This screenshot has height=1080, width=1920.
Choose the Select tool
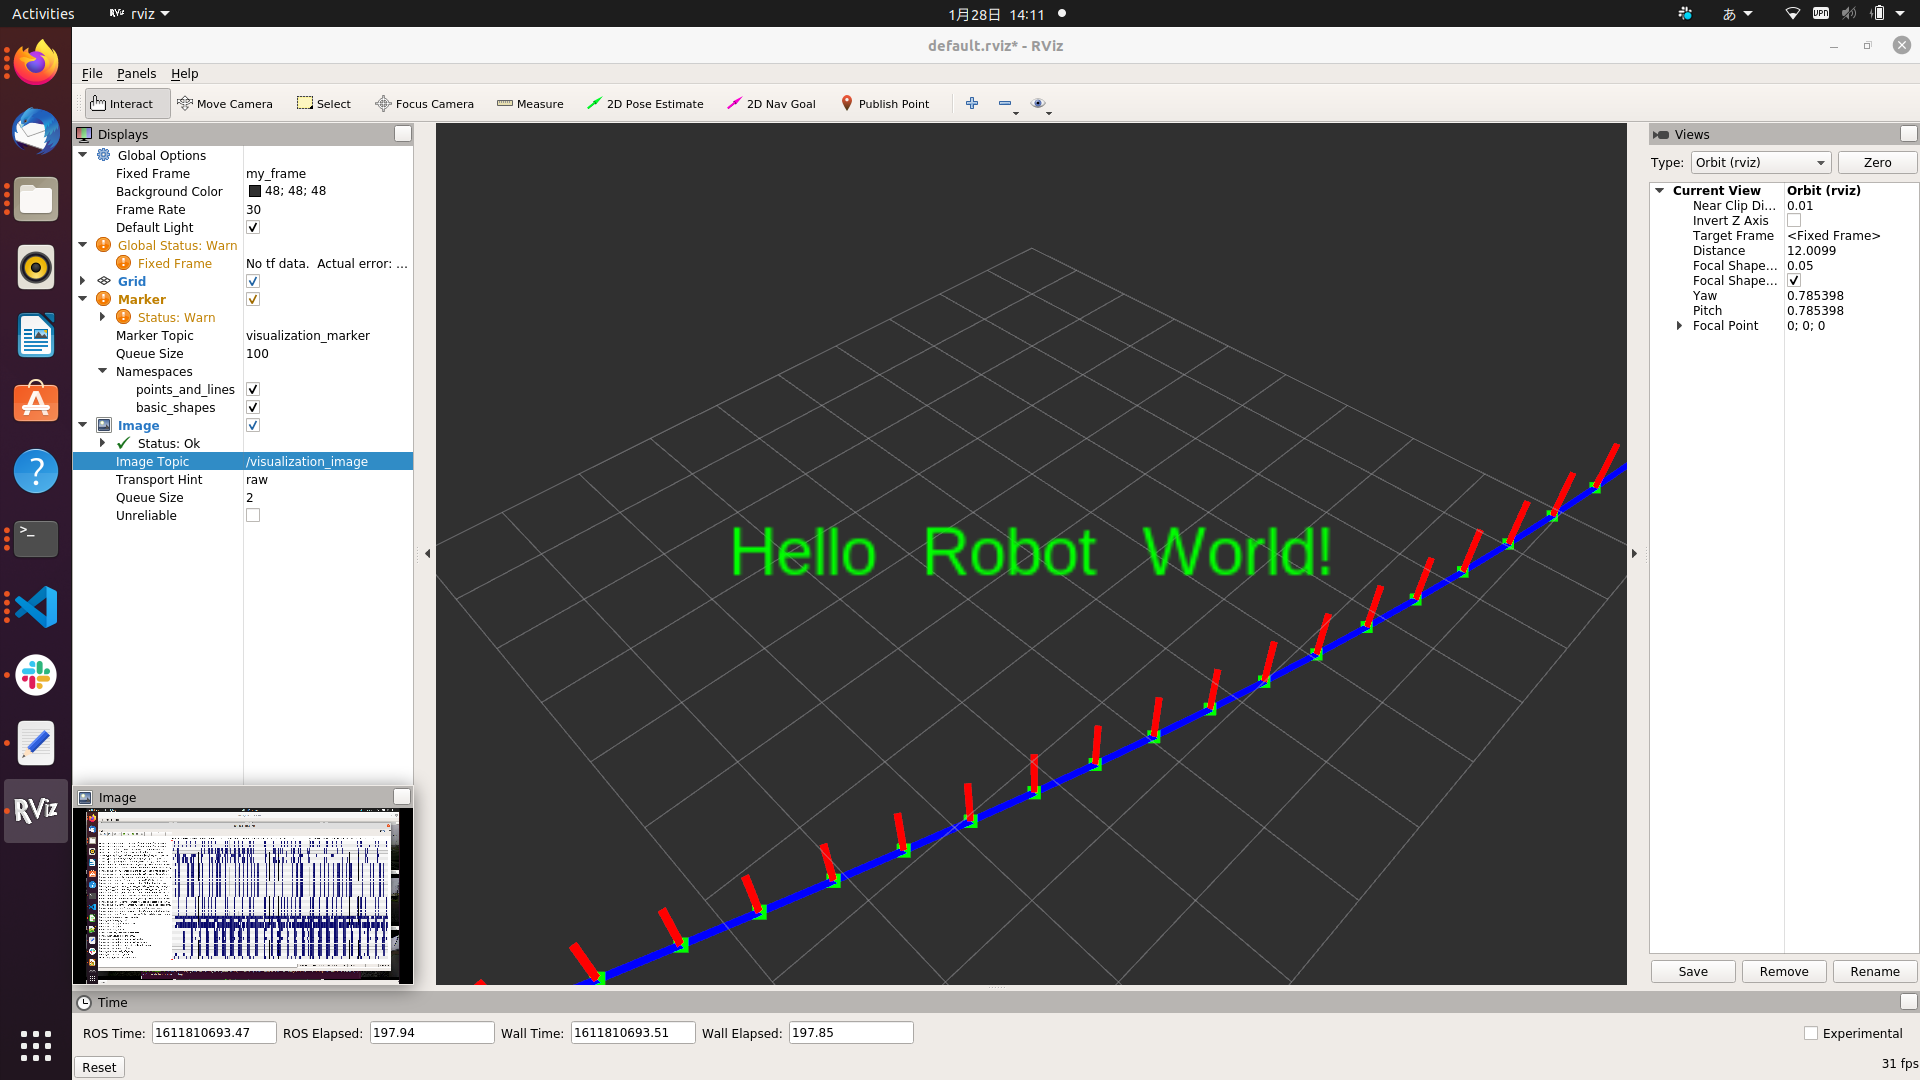(324, 104)
